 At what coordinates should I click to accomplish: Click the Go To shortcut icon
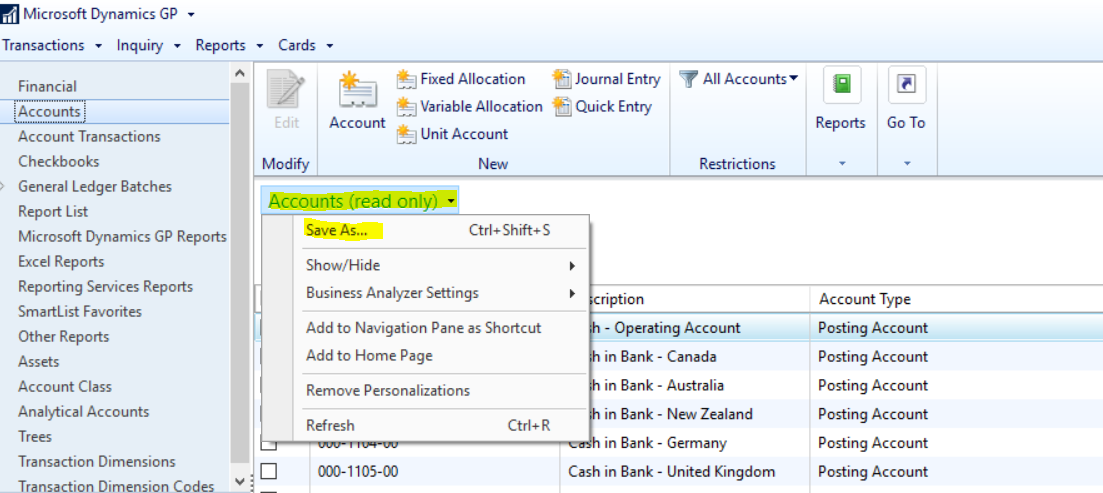(x=906, y=85)
